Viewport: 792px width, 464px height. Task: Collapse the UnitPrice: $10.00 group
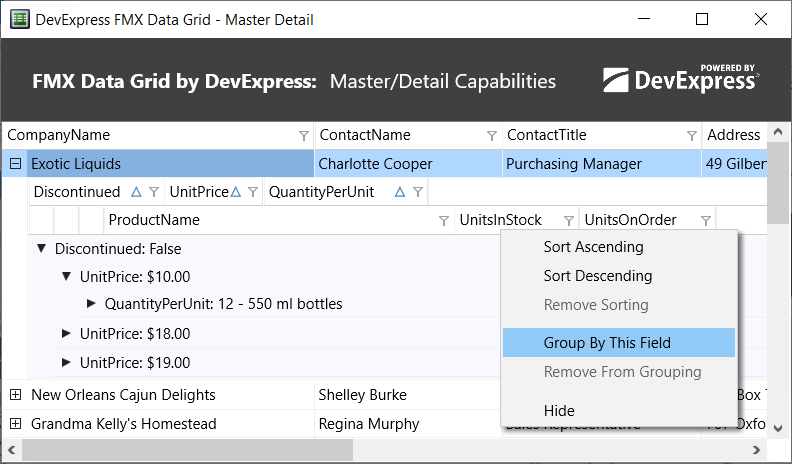pyautogui.click(x=66, y=276)
